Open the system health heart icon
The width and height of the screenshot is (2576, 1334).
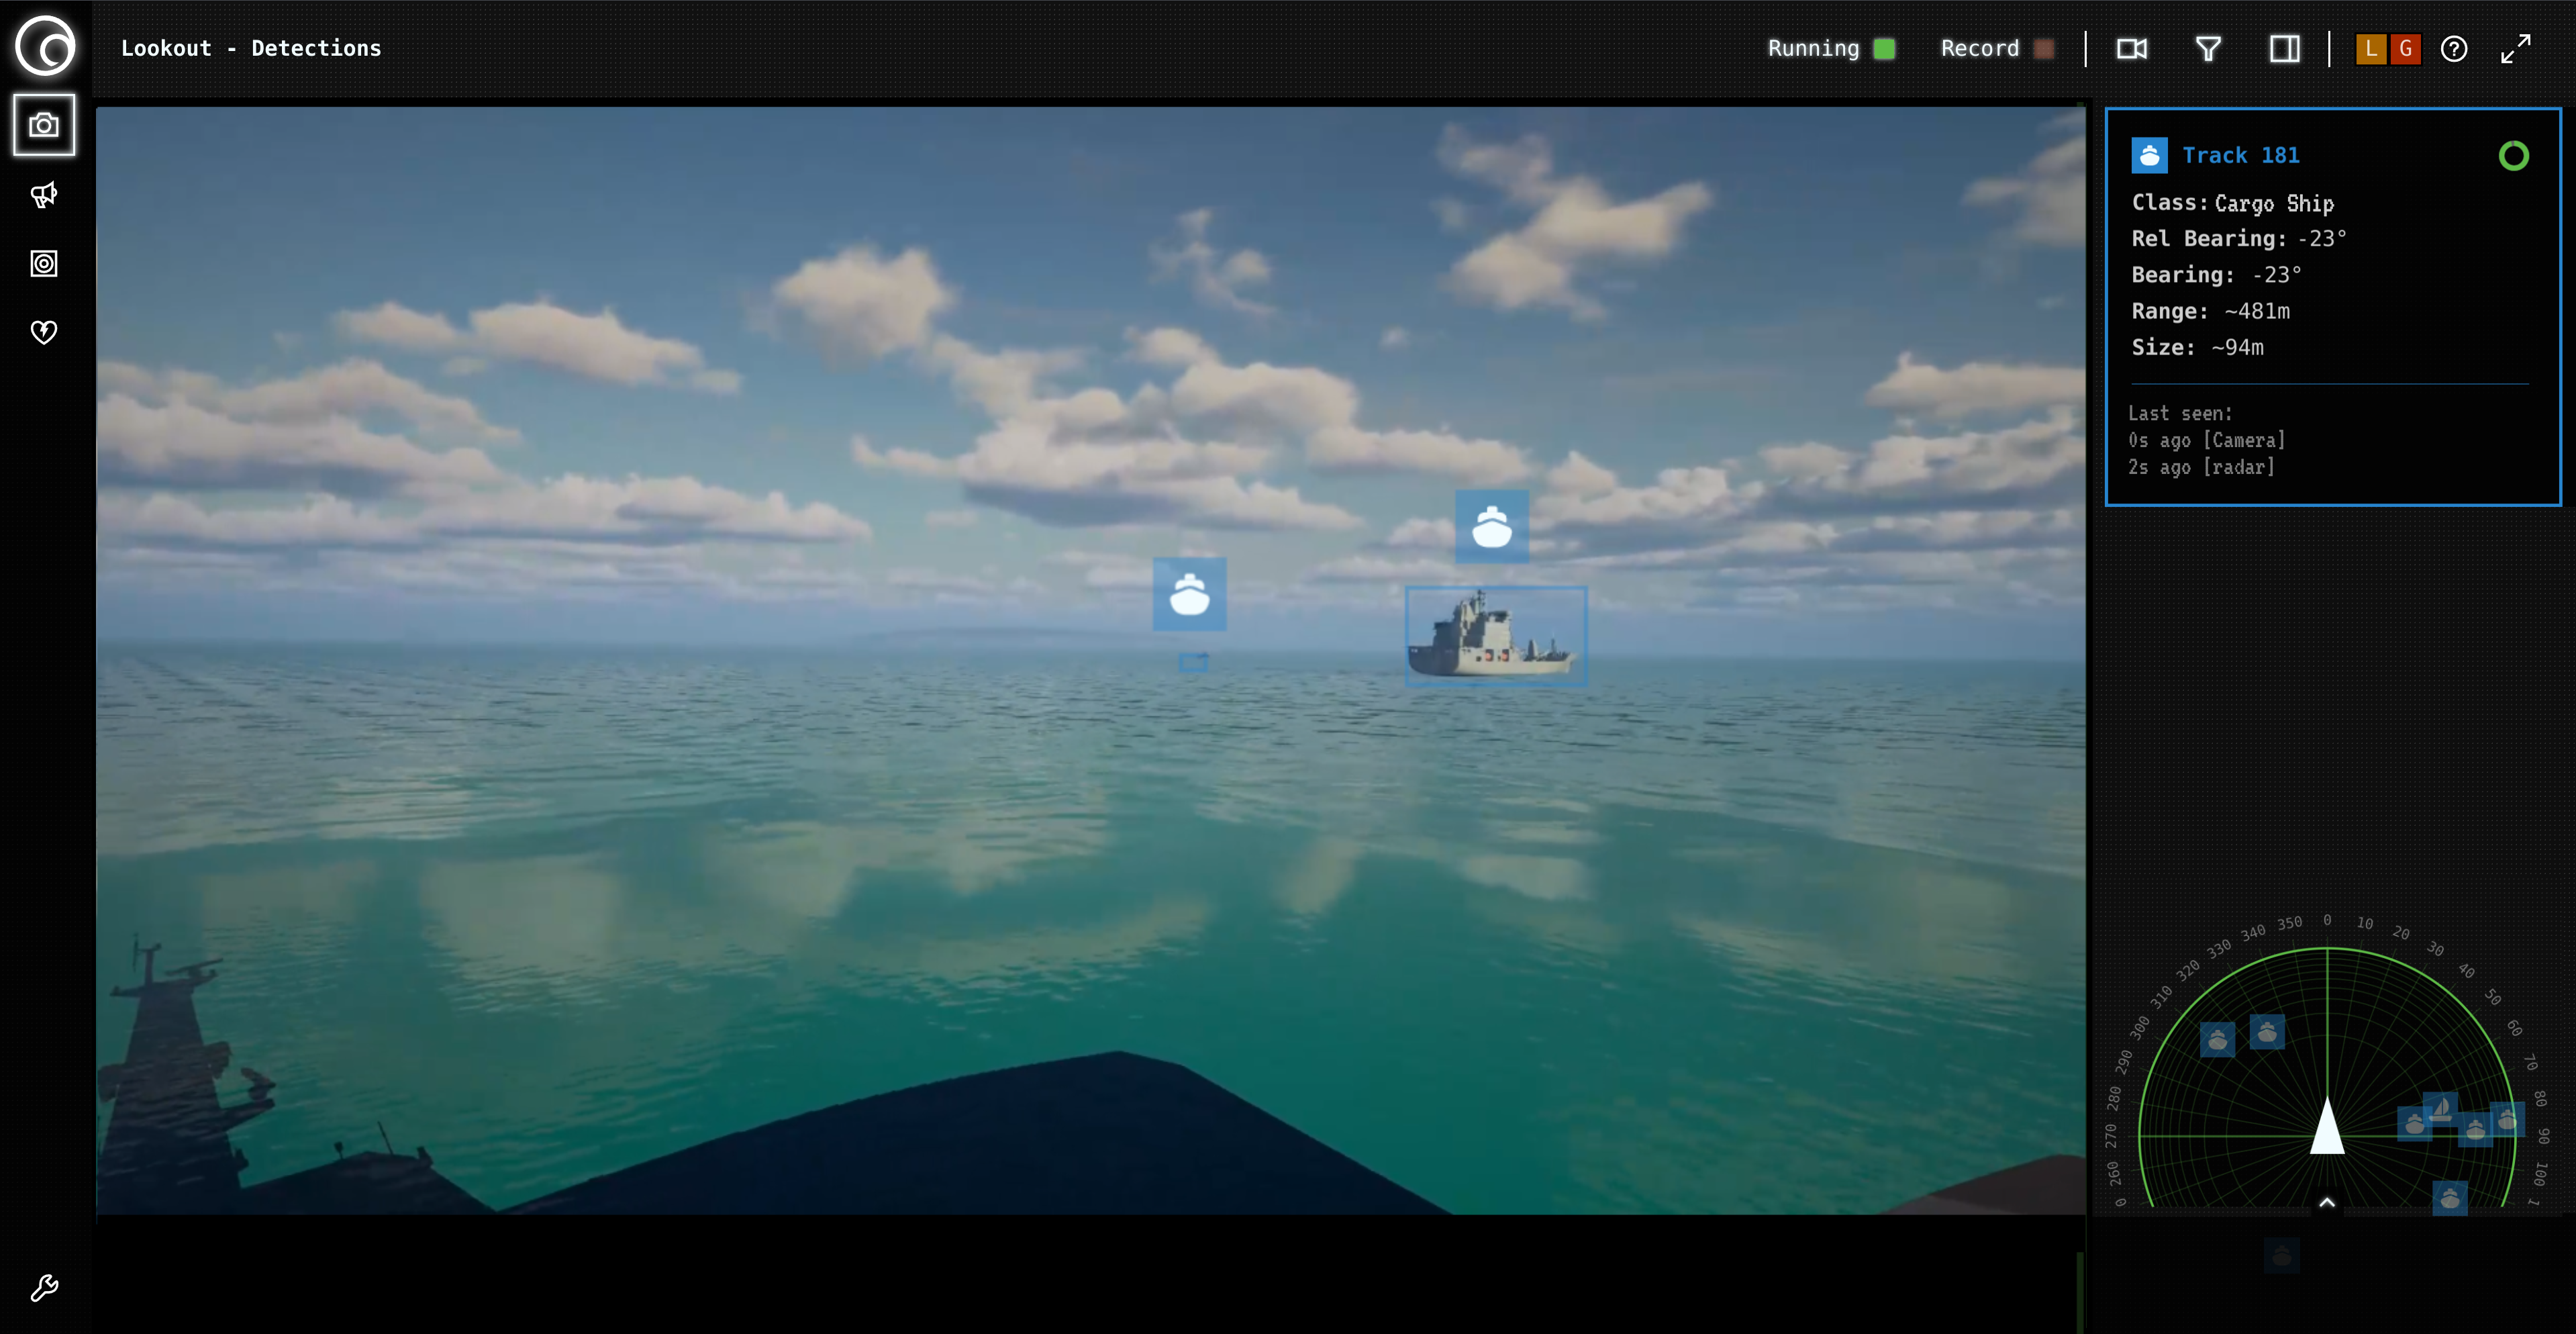tap(44, 331)
